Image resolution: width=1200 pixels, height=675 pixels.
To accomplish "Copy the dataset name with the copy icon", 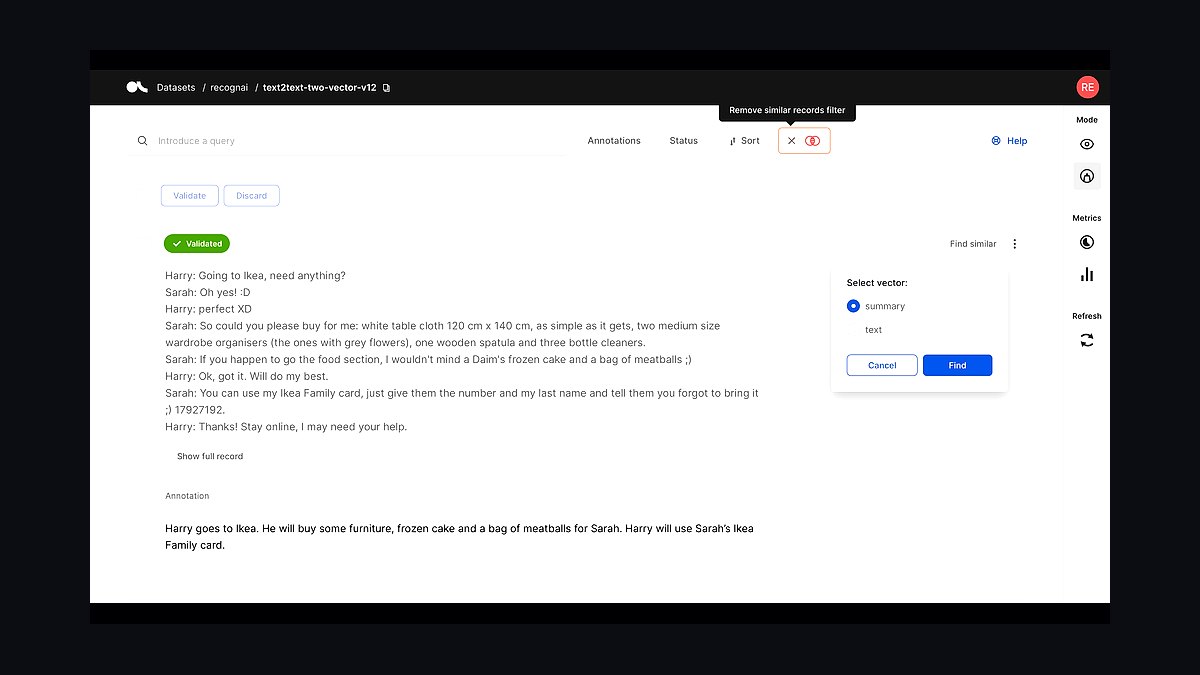I will tap(387, 88).
